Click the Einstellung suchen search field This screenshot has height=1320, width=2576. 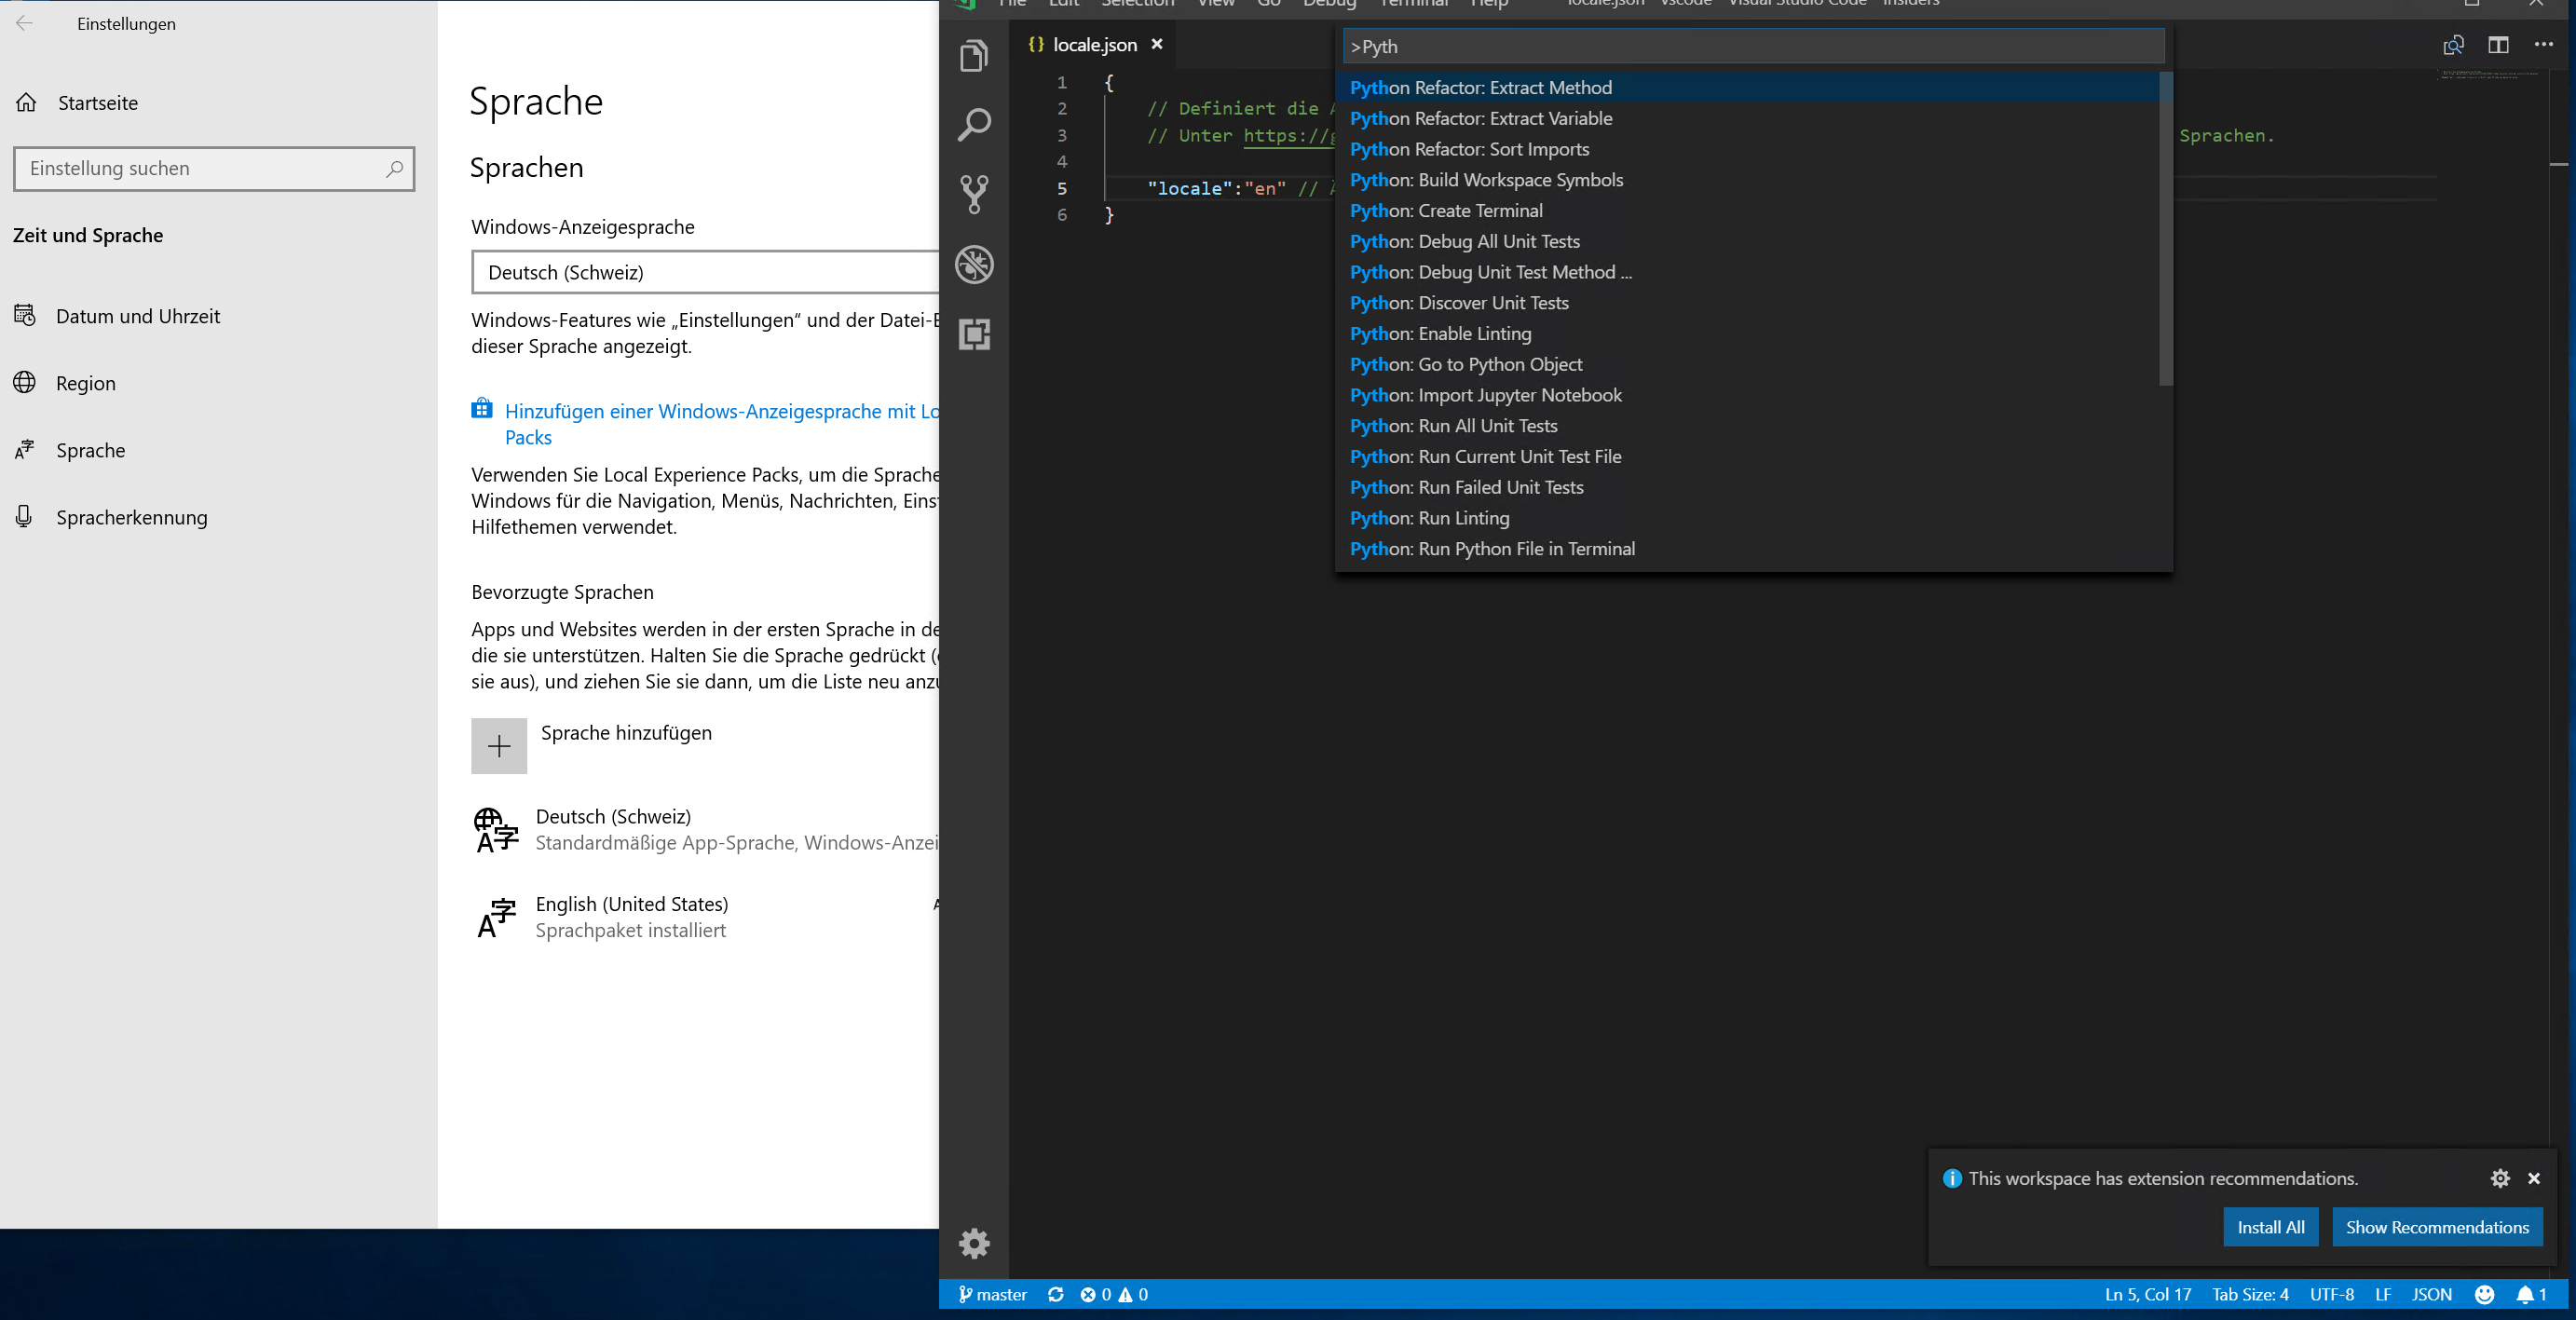pos(200,168)
